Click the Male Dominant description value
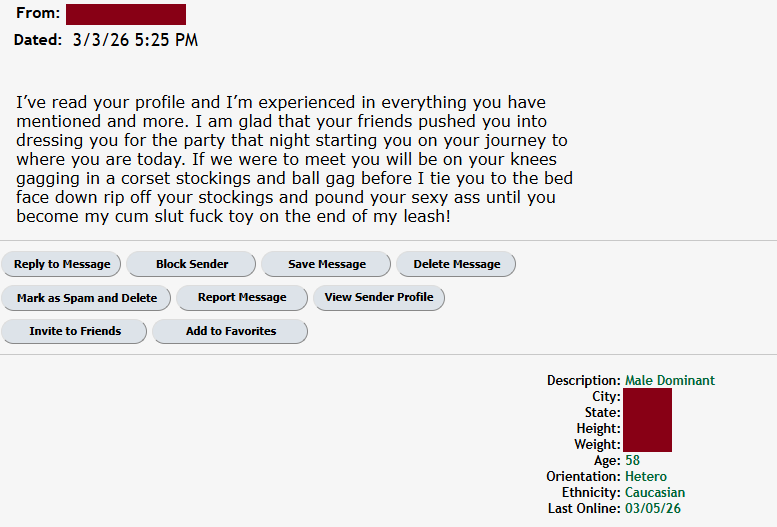 (670, 380)
